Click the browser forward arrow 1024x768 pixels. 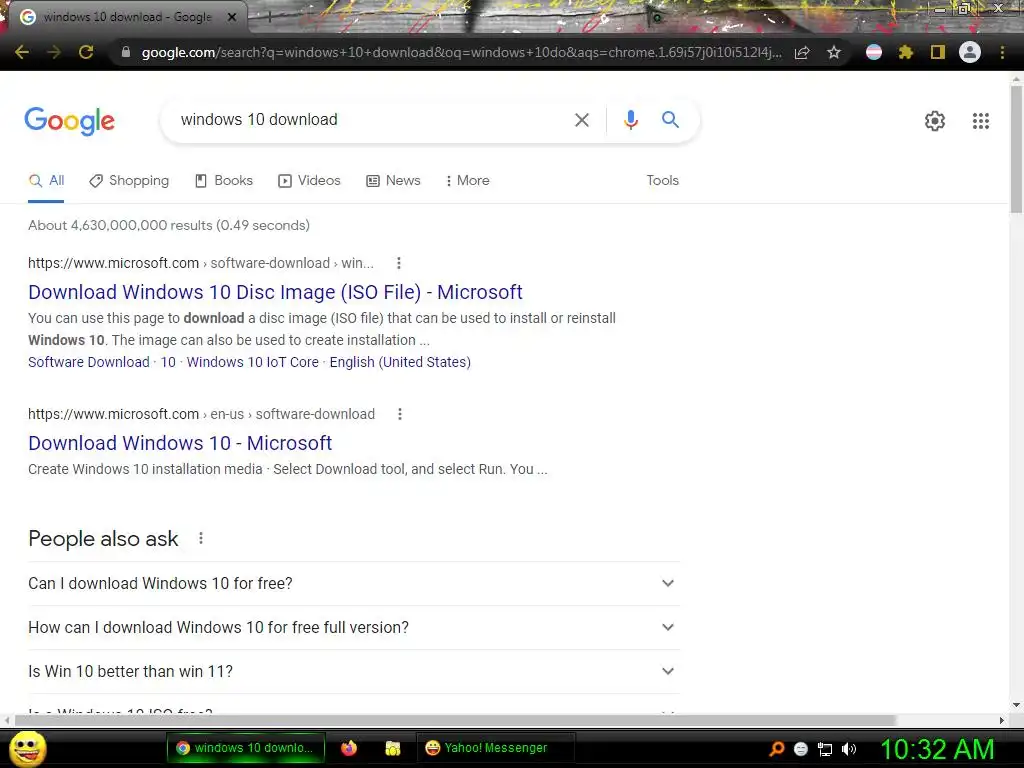(x=54, y=52)
